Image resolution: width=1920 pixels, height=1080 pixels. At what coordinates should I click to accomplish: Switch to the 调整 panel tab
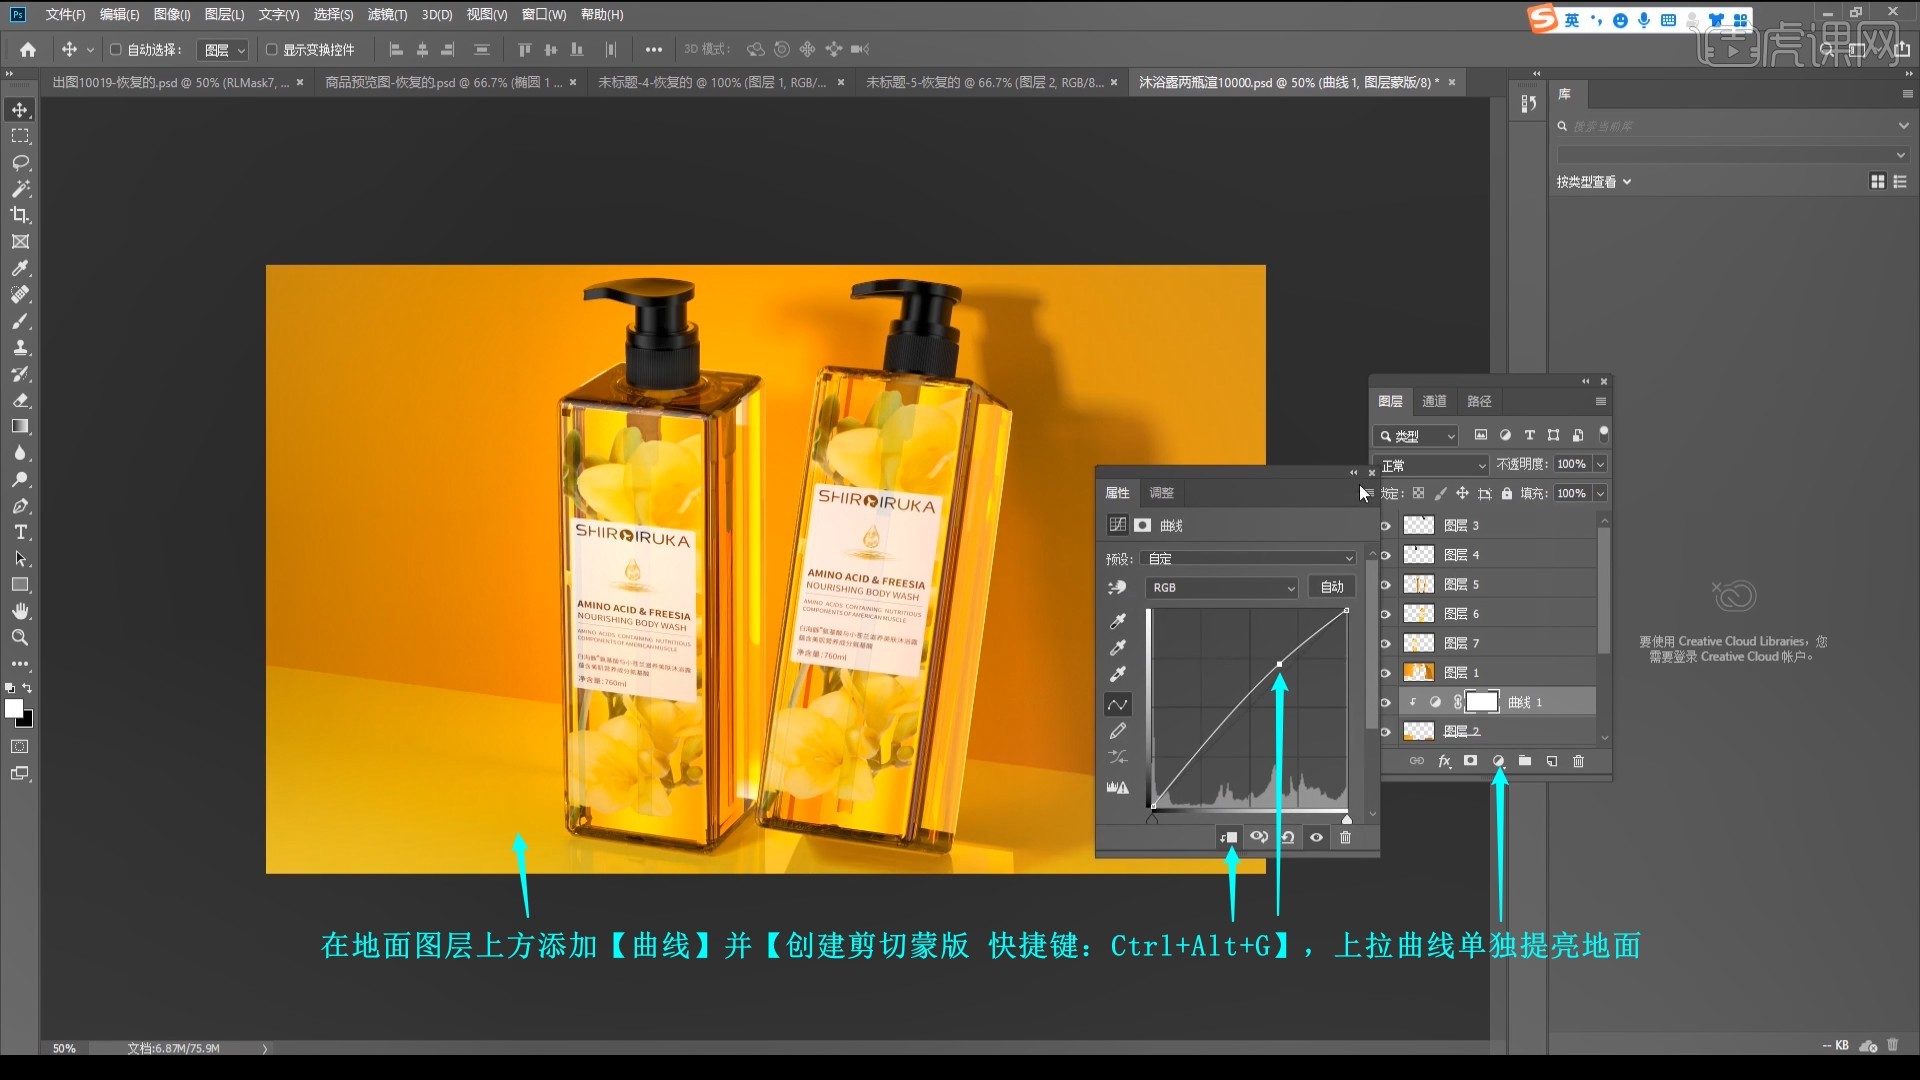[x=1161, y=493]
